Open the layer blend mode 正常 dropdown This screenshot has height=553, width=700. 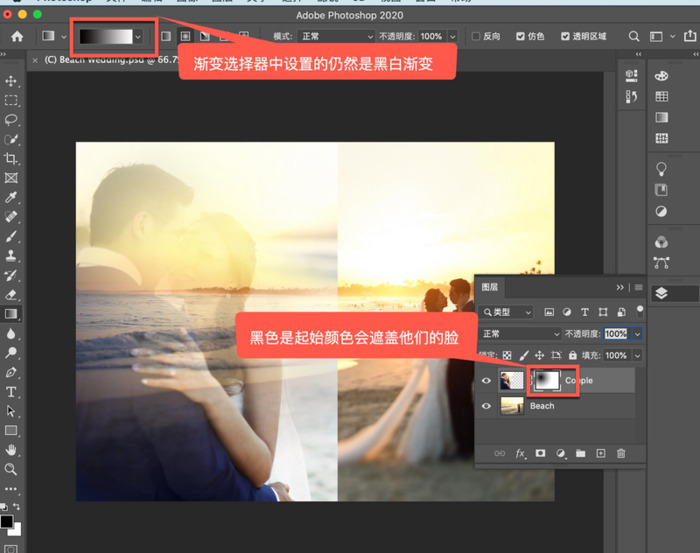520,334
